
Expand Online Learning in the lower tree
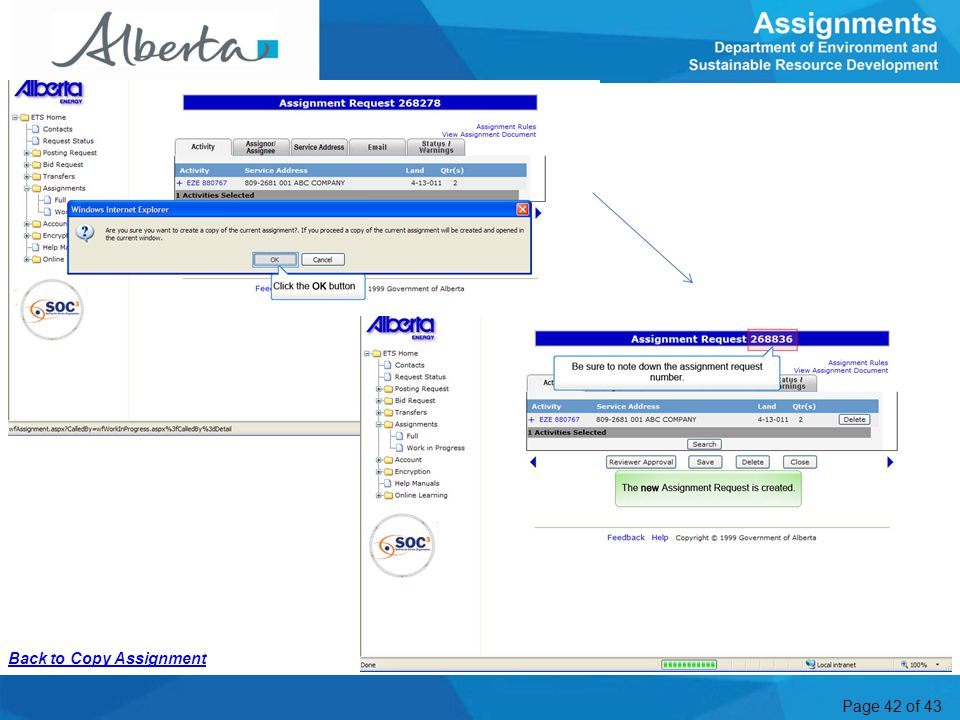379,495
